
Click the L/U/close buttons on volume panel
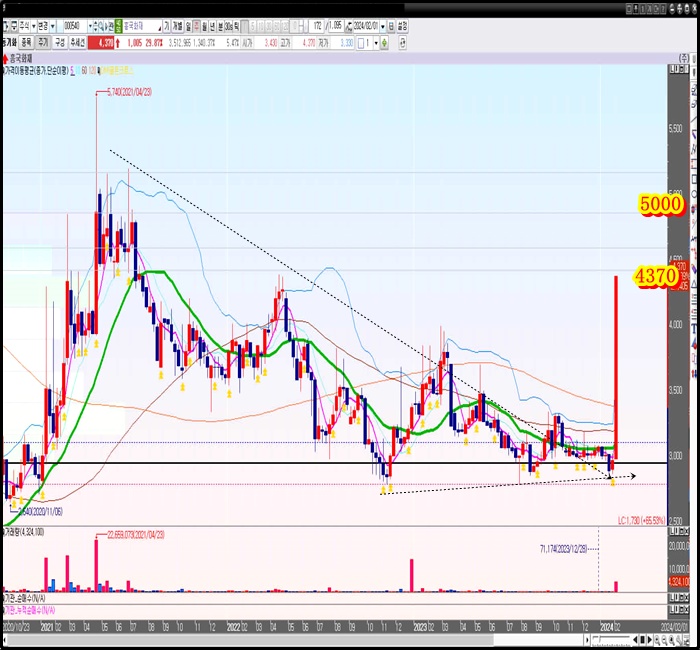pos(678,531)
